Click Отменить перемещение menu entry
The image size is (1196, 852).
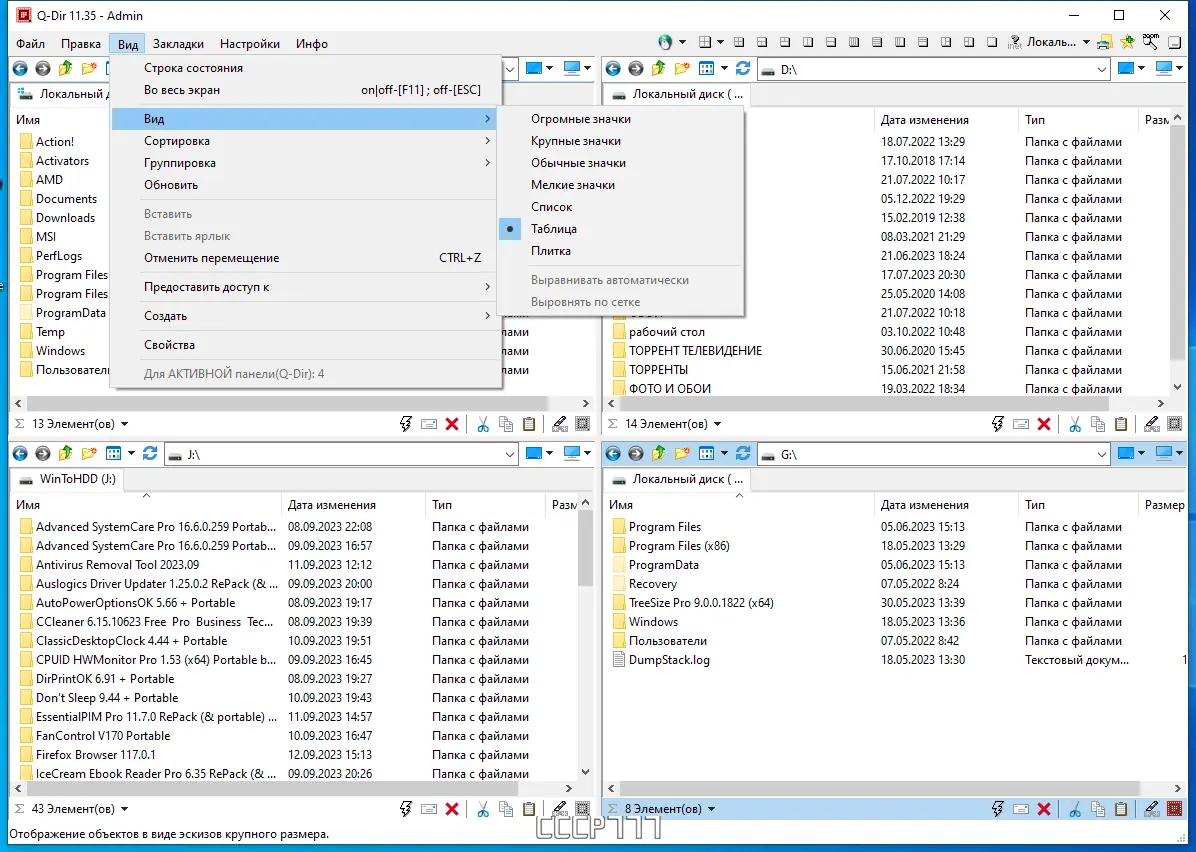[x=305, y=258]
